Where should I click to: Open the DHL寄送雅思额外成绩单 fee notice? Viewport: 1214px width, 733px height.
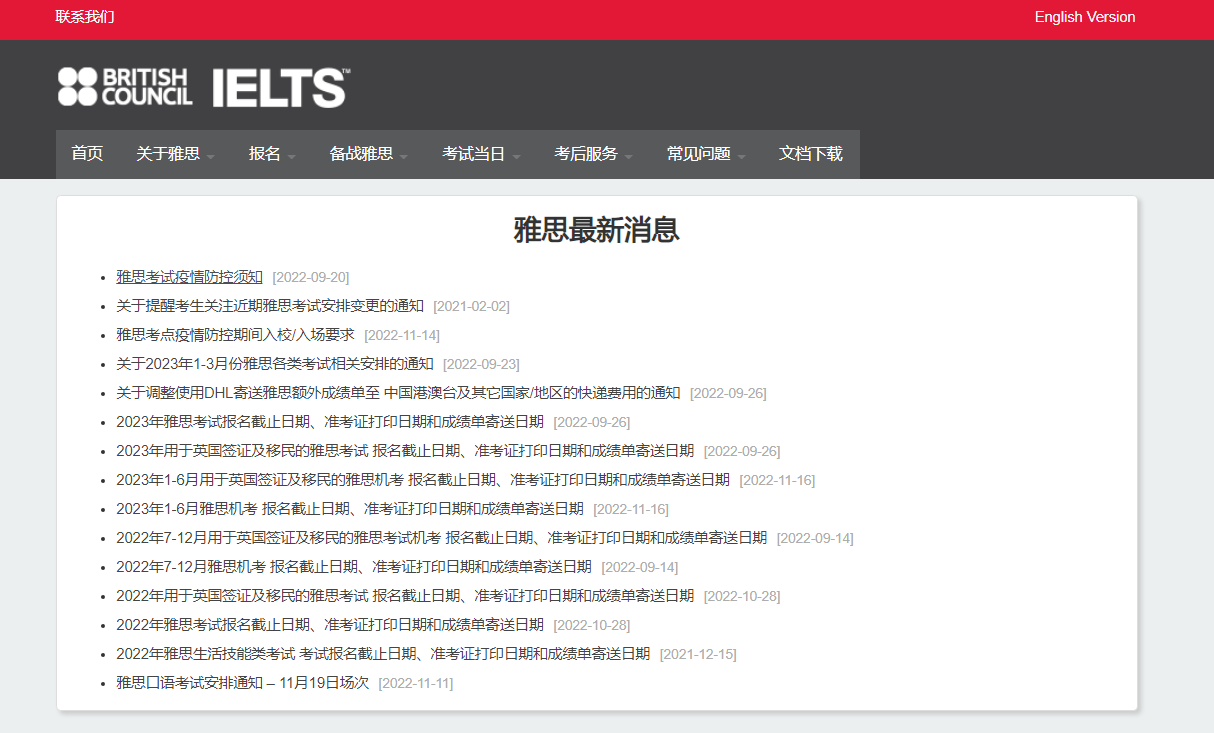coord(398,393)
